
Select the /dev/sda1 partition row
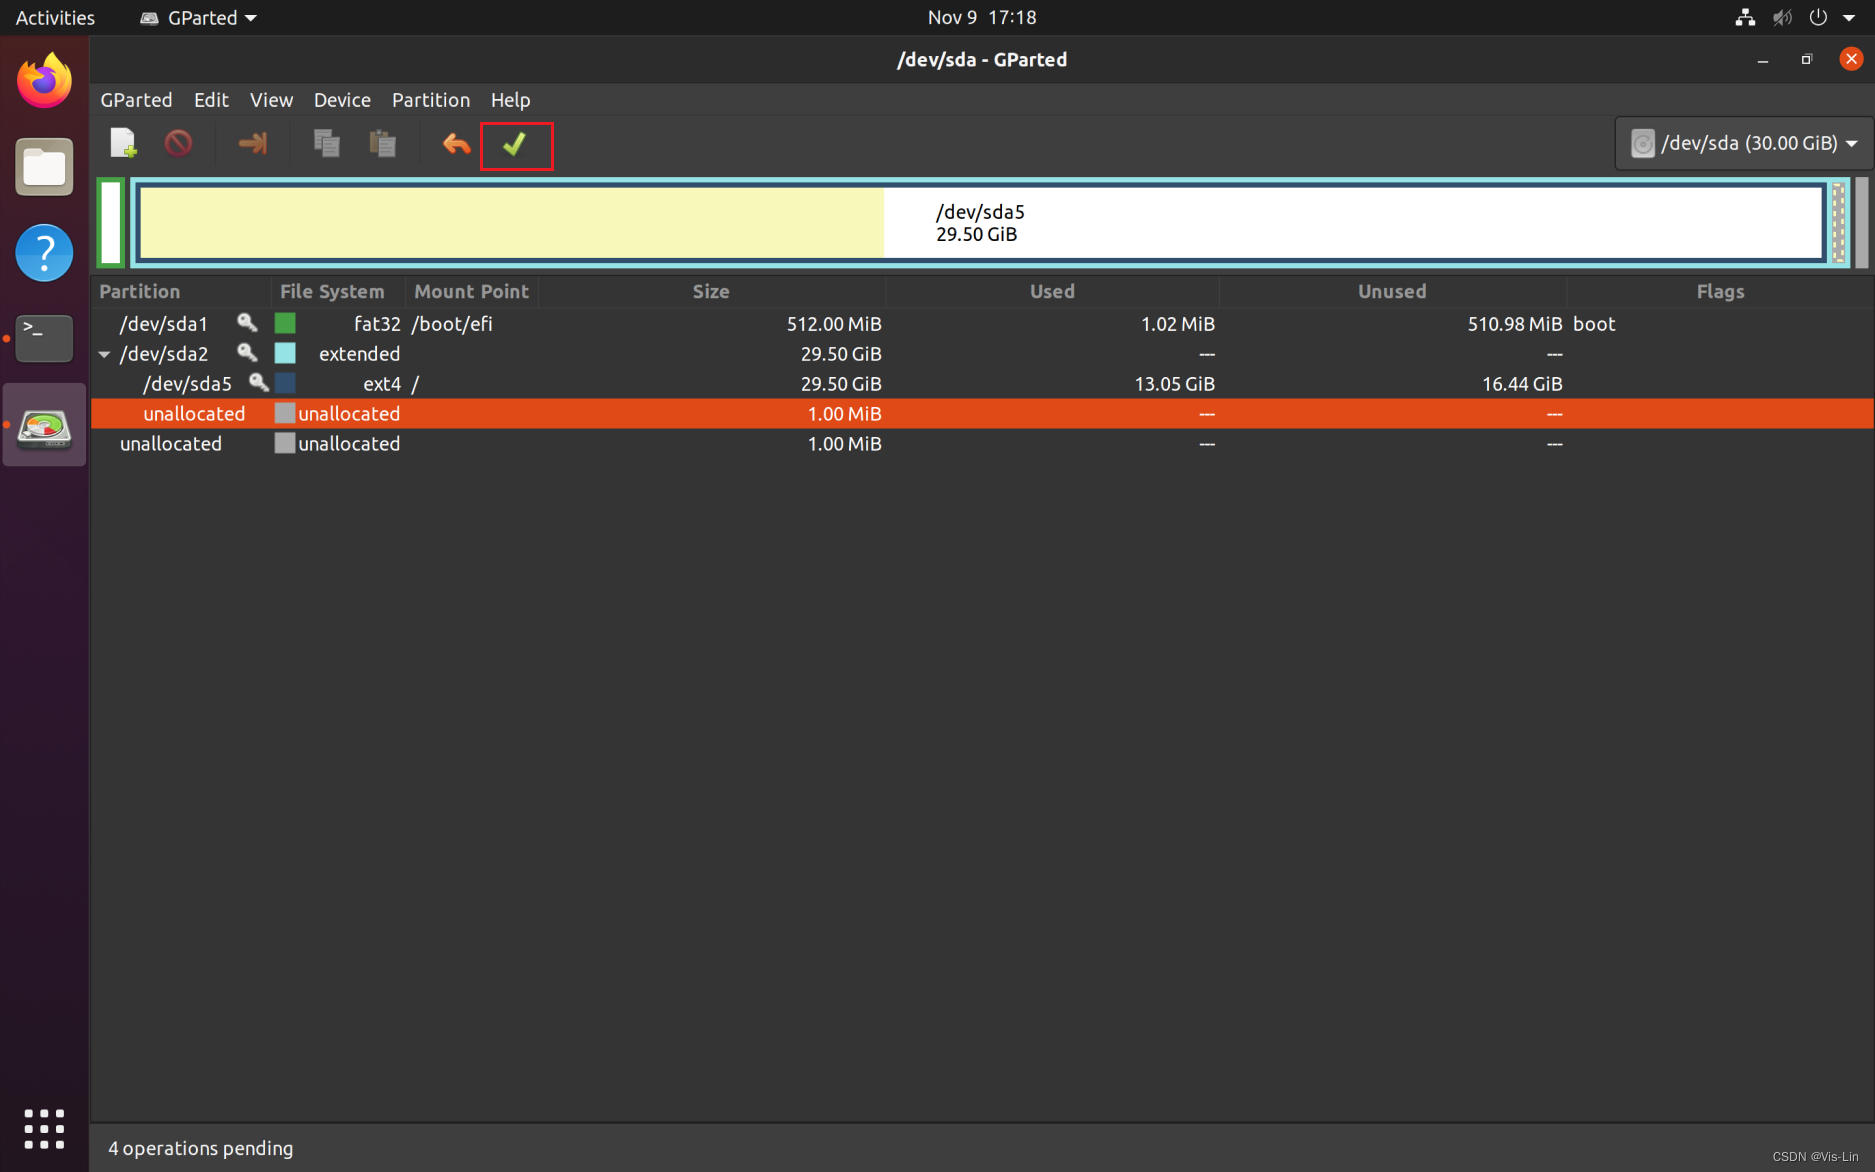(x=982, y=324)
